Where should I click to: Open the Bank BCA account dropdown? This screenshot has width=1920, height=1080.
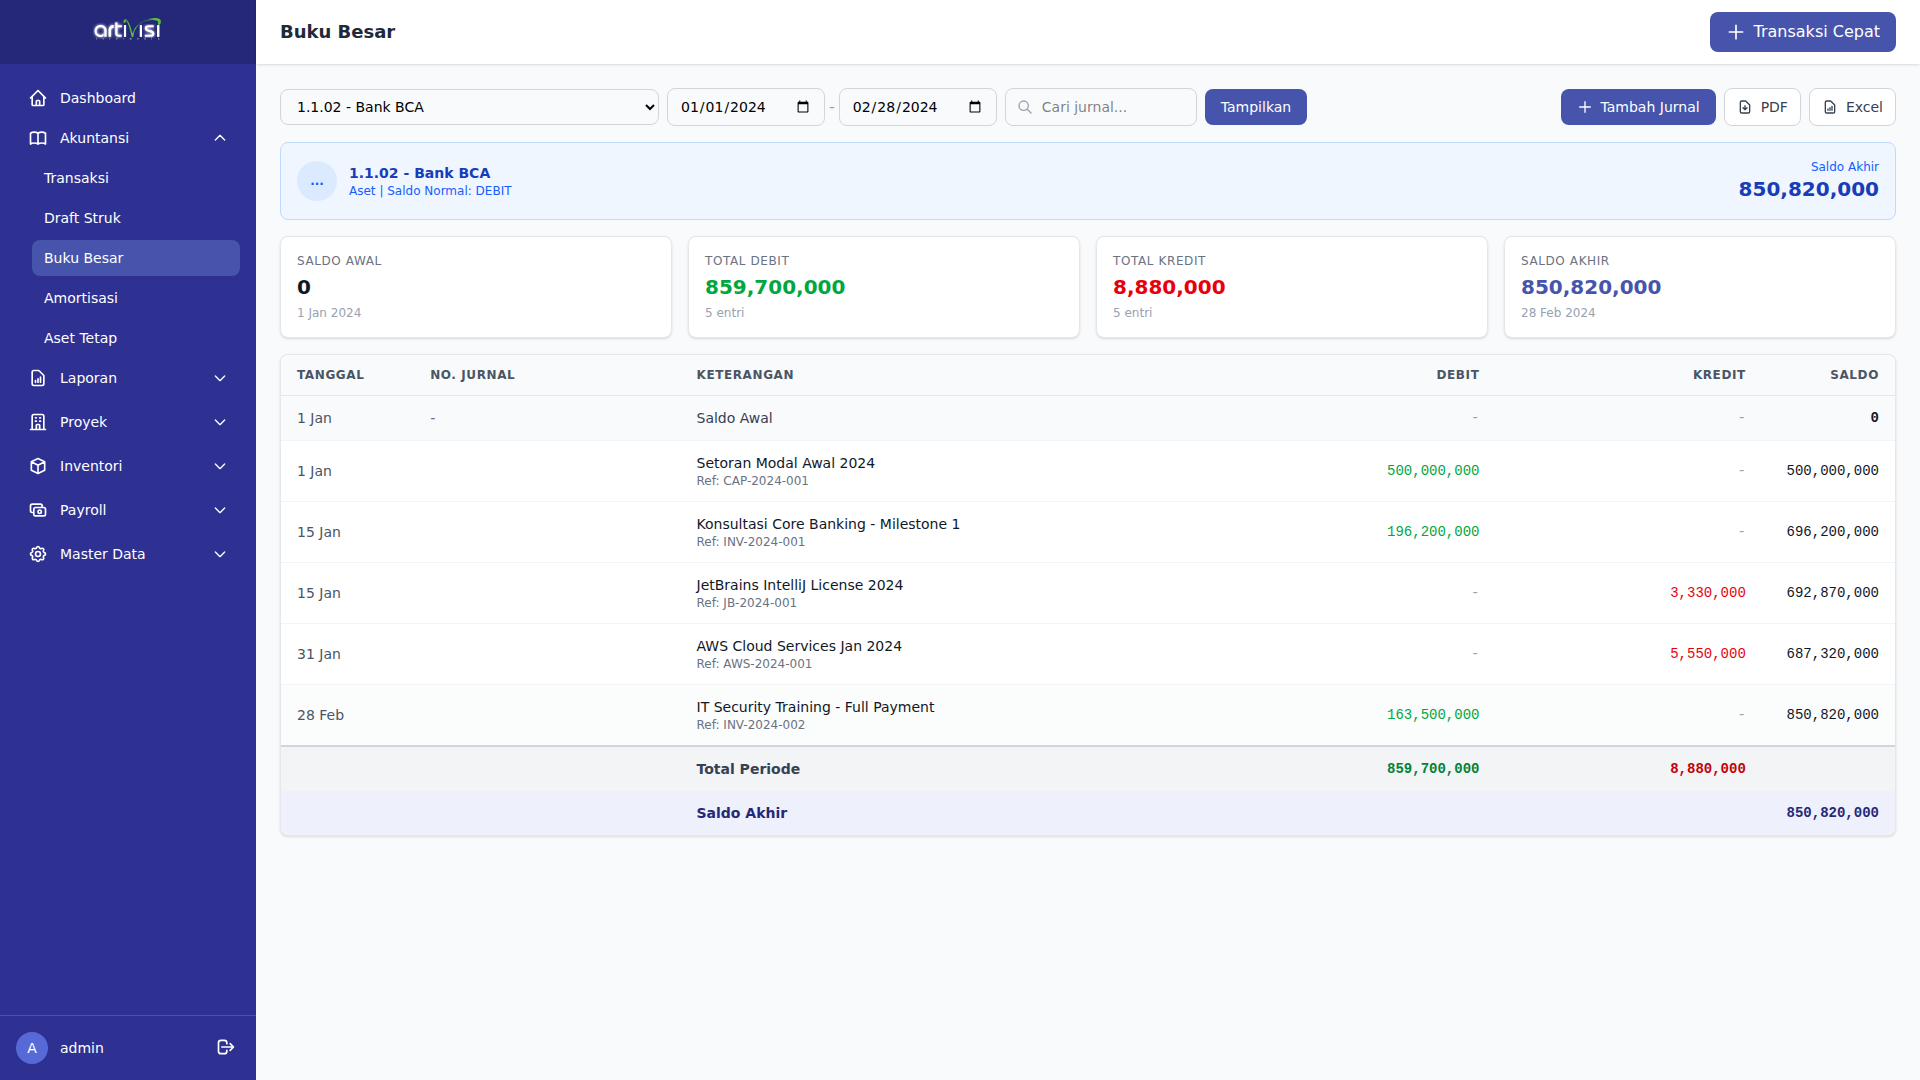tap(469, 107)
